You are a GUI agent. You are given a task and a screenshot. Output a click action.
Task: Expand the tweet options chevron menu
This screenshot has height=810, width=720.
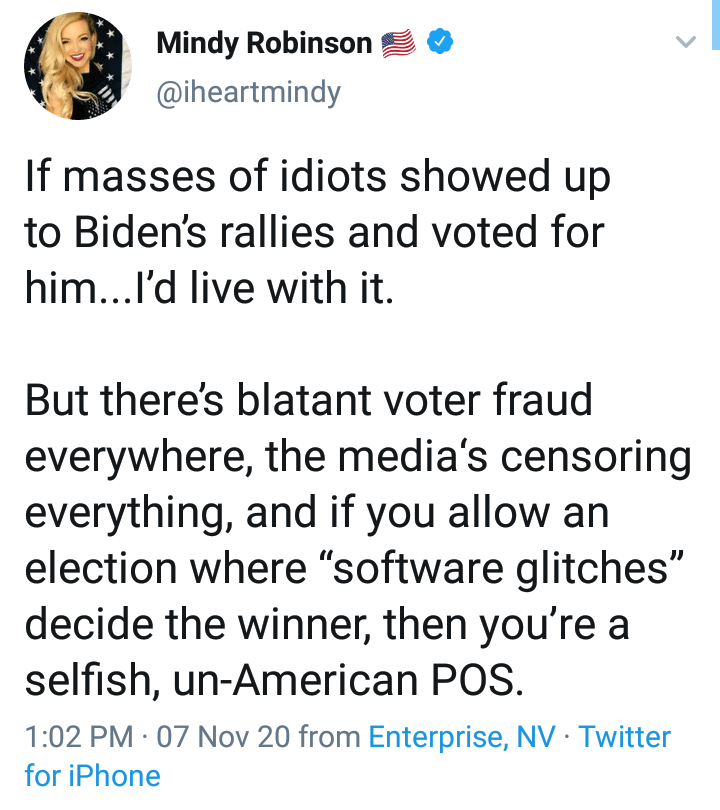(685, 42)
